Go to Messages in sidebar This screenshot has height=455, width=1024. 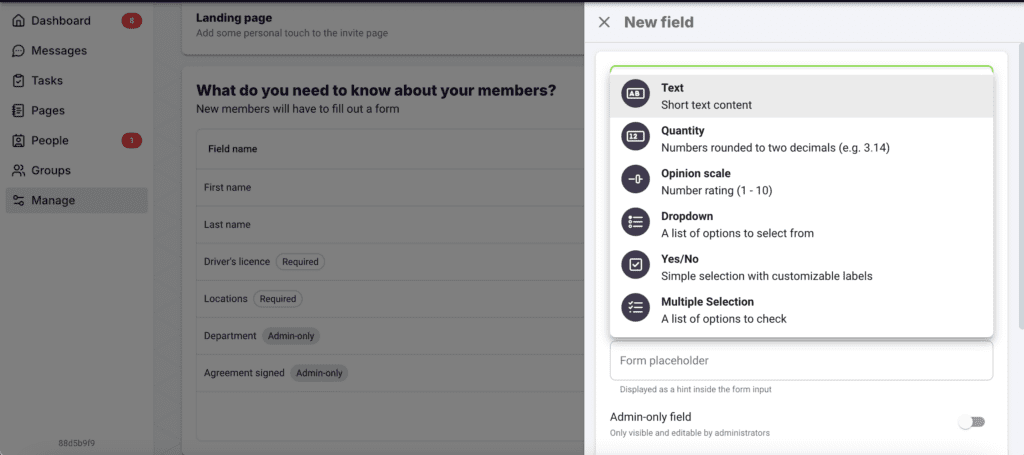(59, 51)
